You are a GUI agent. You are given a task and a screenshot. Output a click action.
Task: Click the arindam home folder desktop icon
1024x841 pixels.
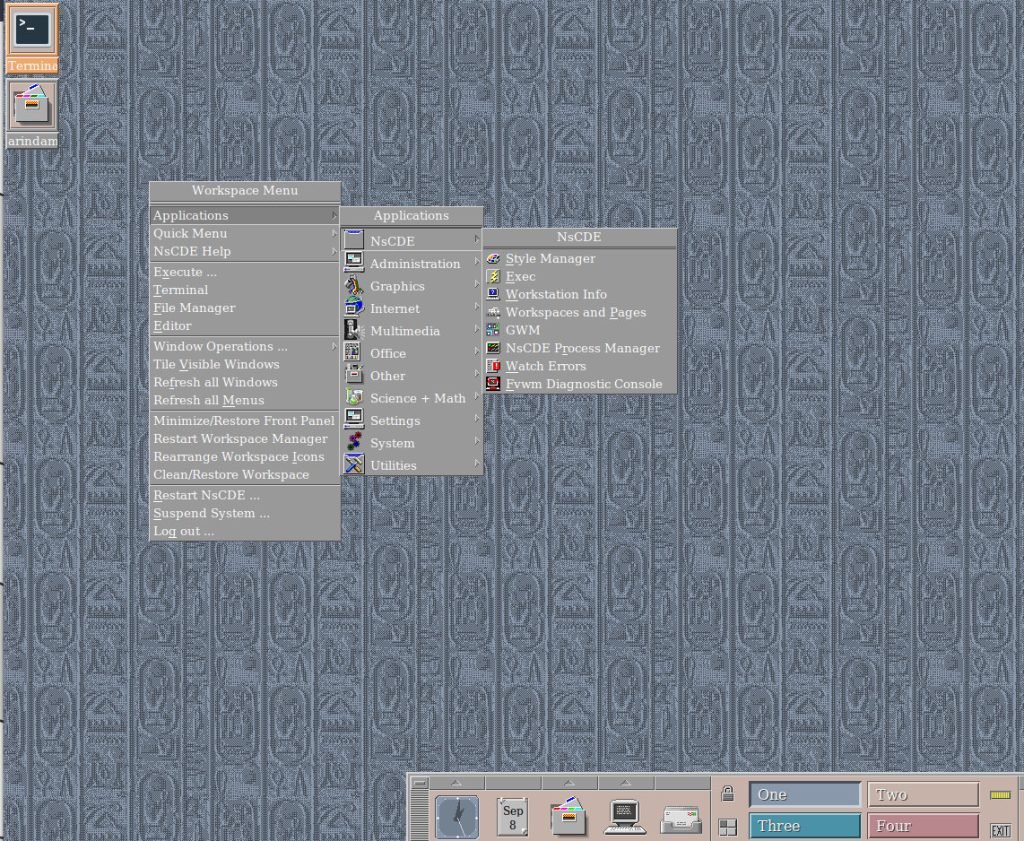click(32, 114)
